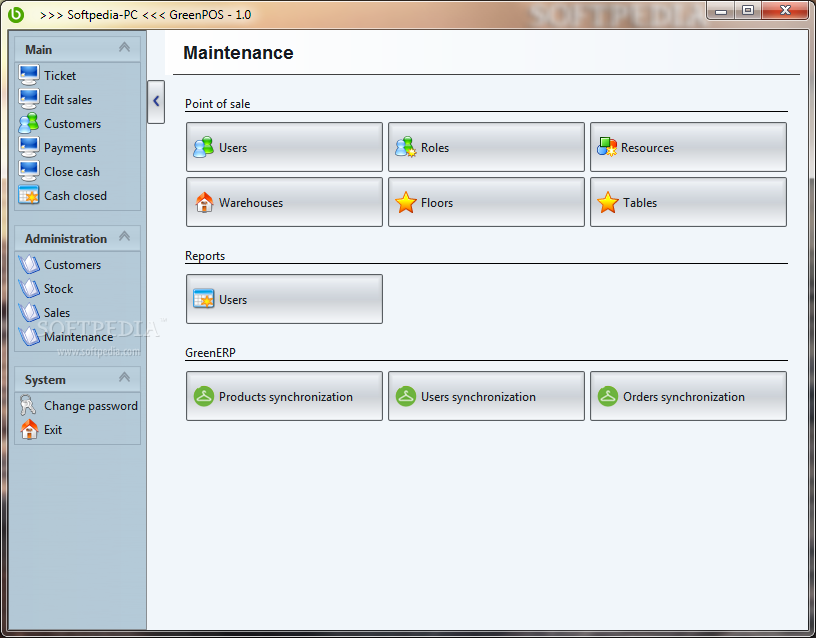The height and width of the screenshot is (638, 816).
Task: Collapse the Main panel section
Action: point(124,47)
